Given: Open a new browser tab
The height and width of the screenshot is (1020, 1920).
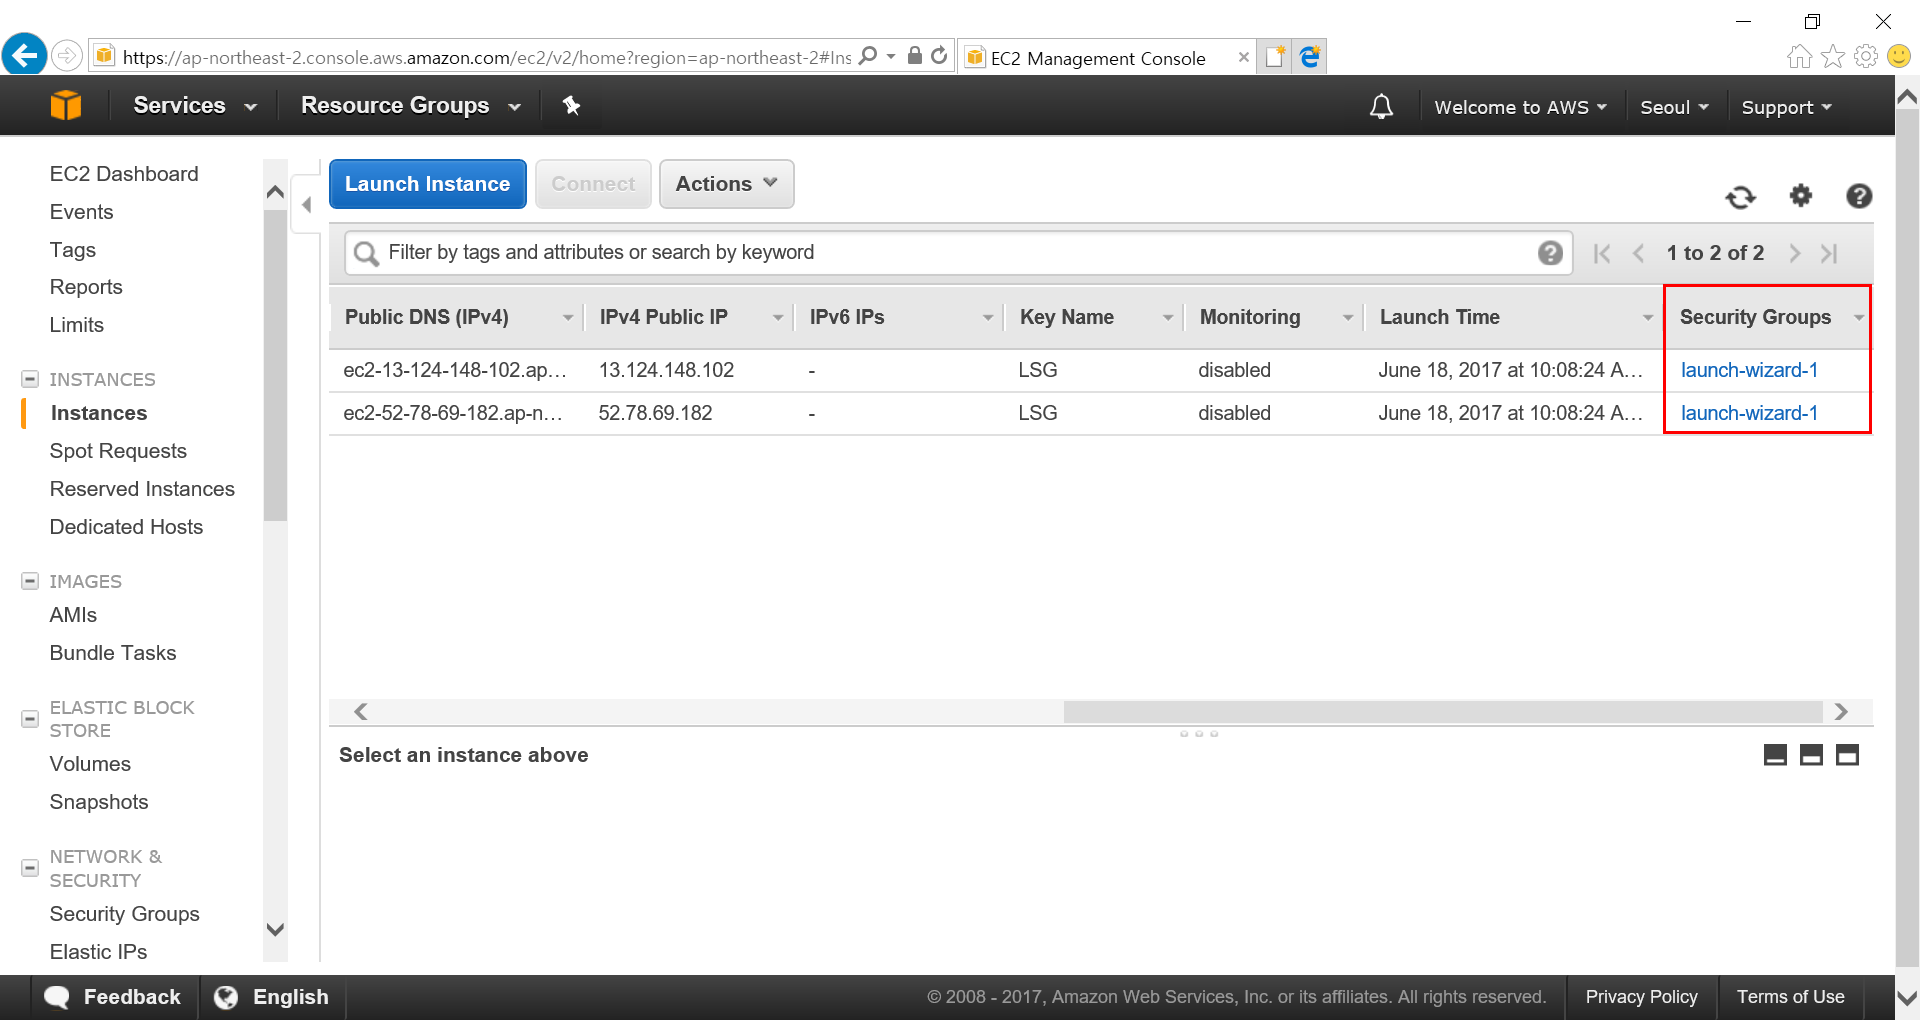Looking at the screenshot, I should tap(1274, 57).
